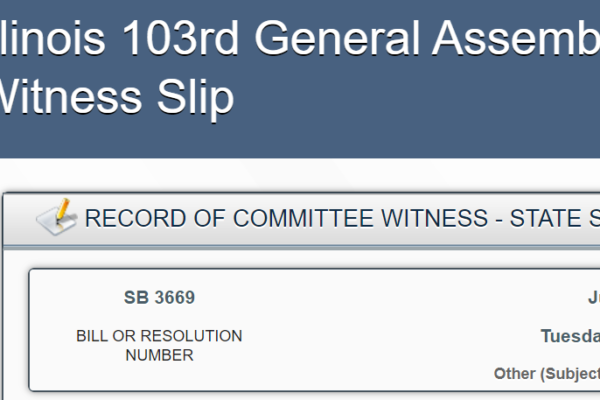Click empty blue banner area below Witness Slip
This screenshot has width=600, height=400.
tap(300, 140)
